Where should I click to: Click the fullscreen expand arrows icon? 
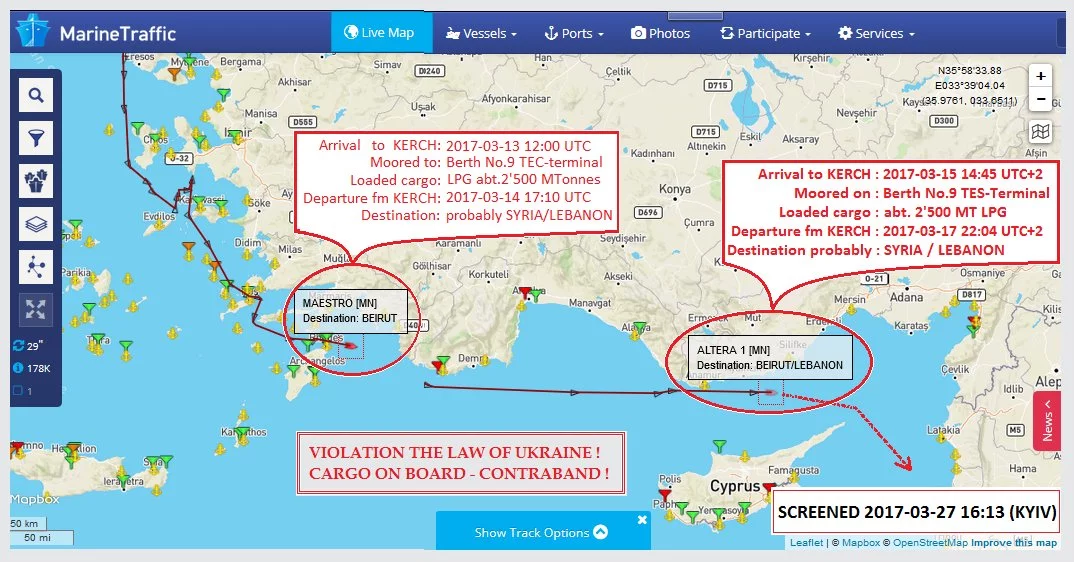[x=36, y=310]
